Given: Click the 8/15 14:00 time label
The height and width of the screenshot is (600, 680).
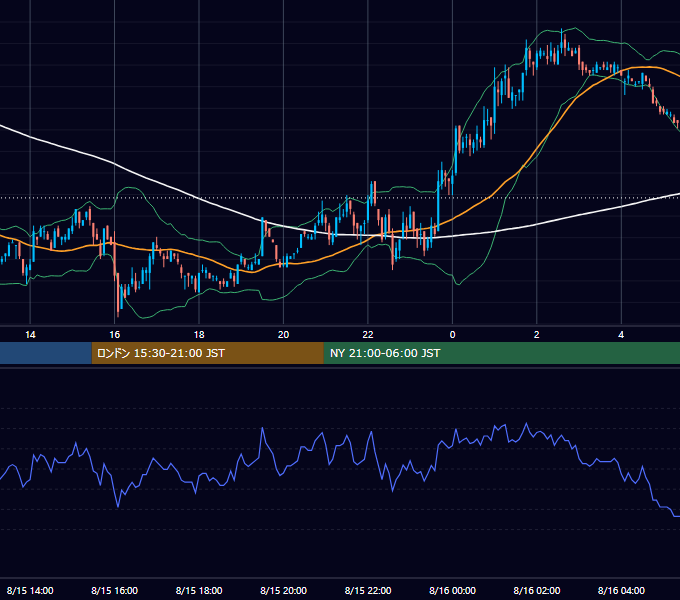Looking at the screenshot, I should (x=30, y=590).
